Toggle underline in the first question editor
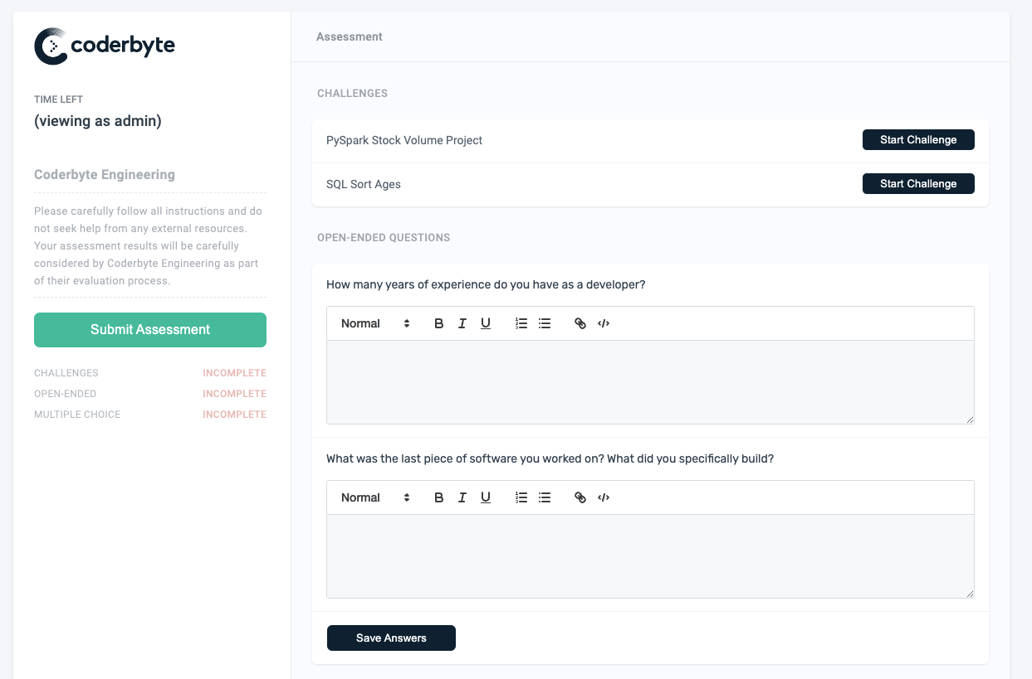 pyautogui.click(x=486, y=324)
